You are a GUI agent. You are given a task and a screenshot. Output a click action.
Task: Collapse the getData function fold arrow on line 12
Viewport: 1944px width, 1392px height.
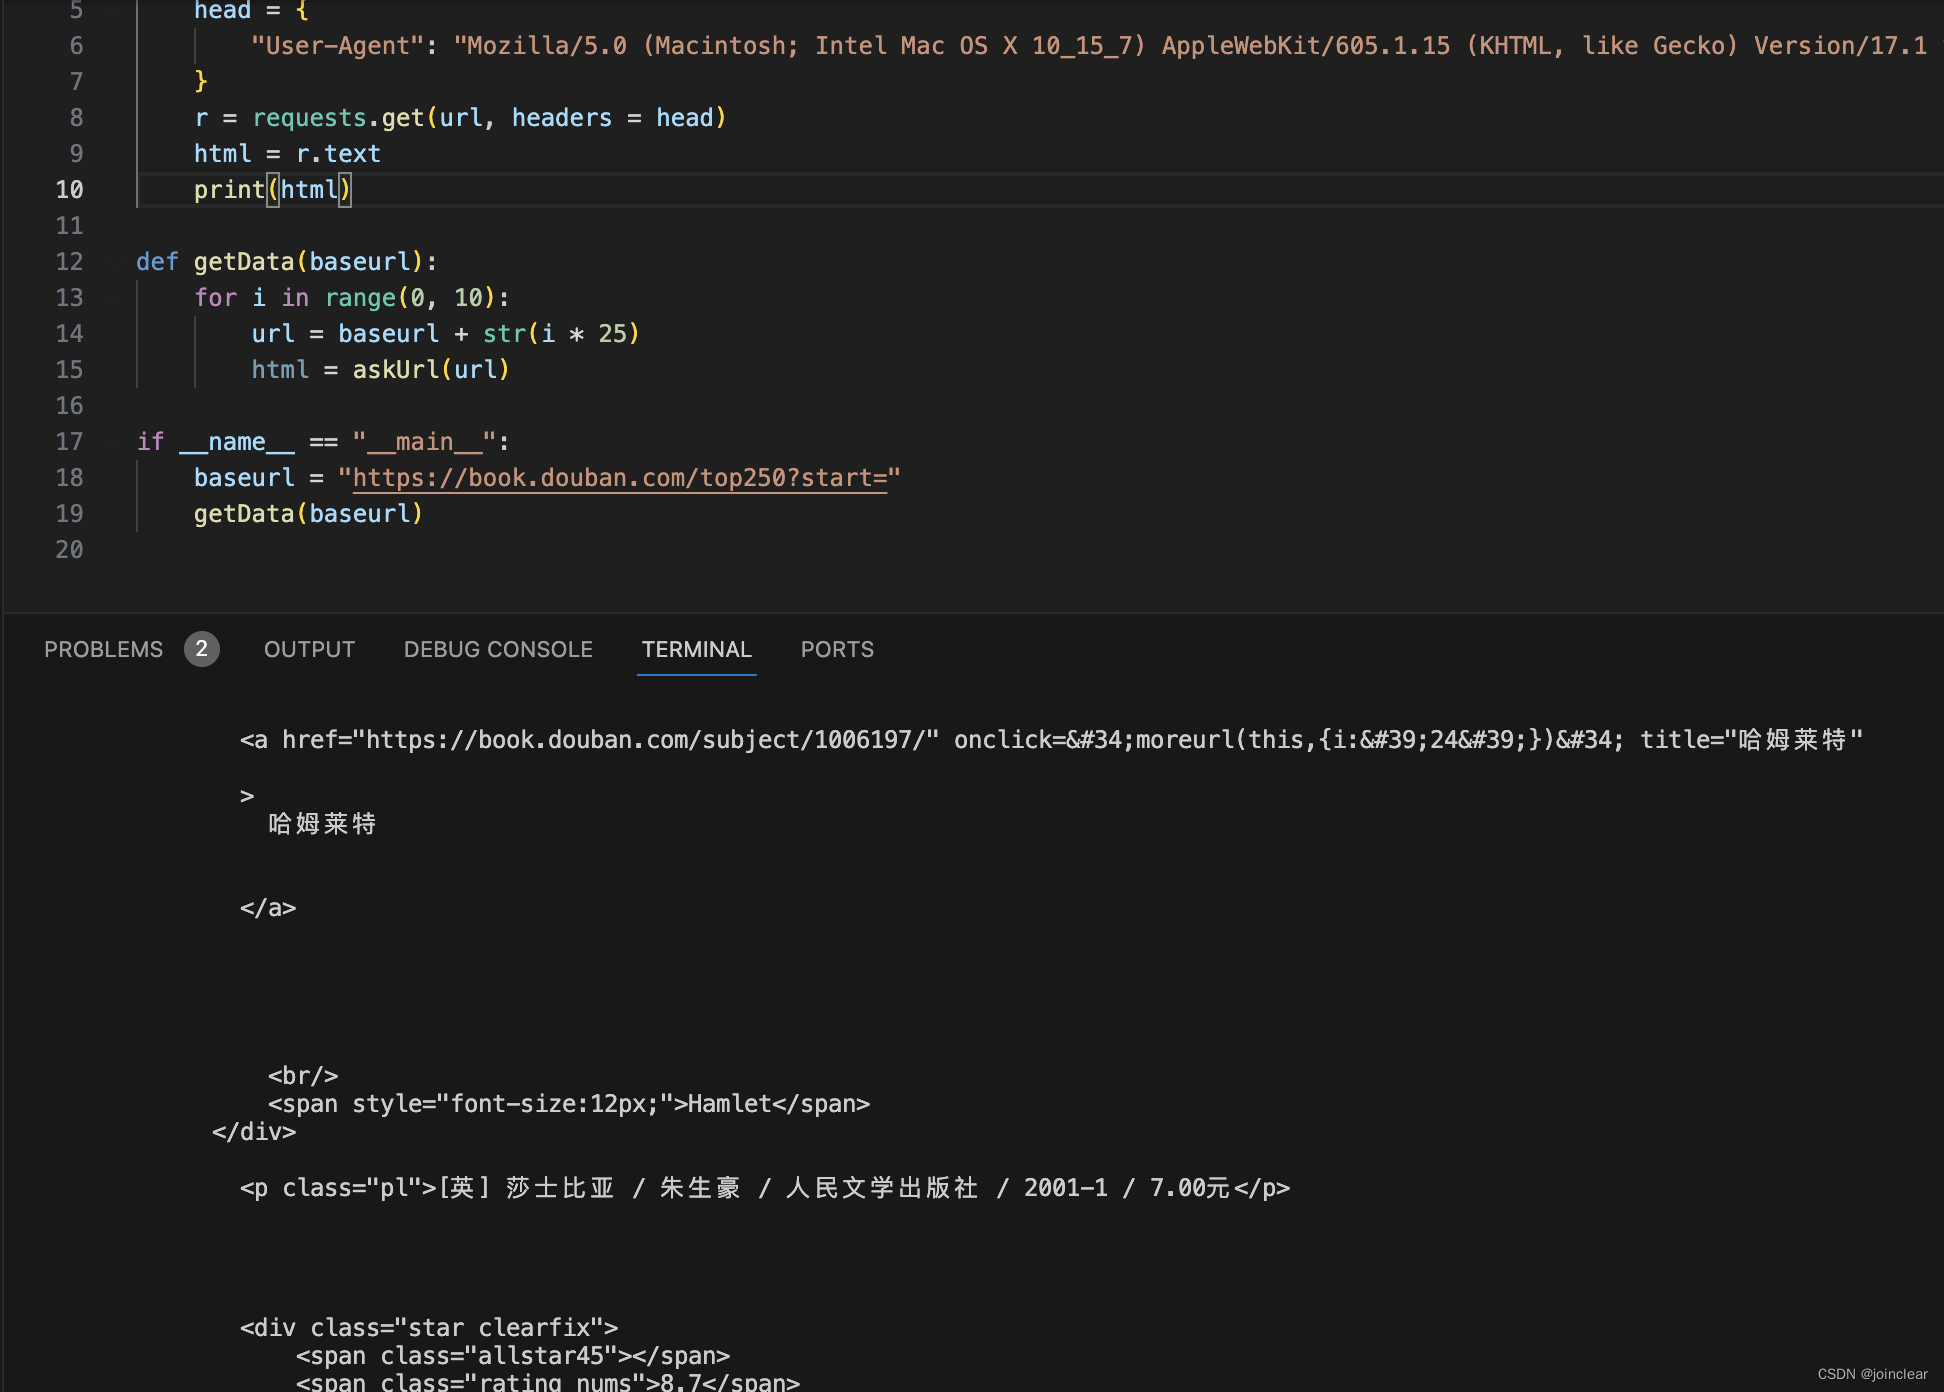(112, 262)
